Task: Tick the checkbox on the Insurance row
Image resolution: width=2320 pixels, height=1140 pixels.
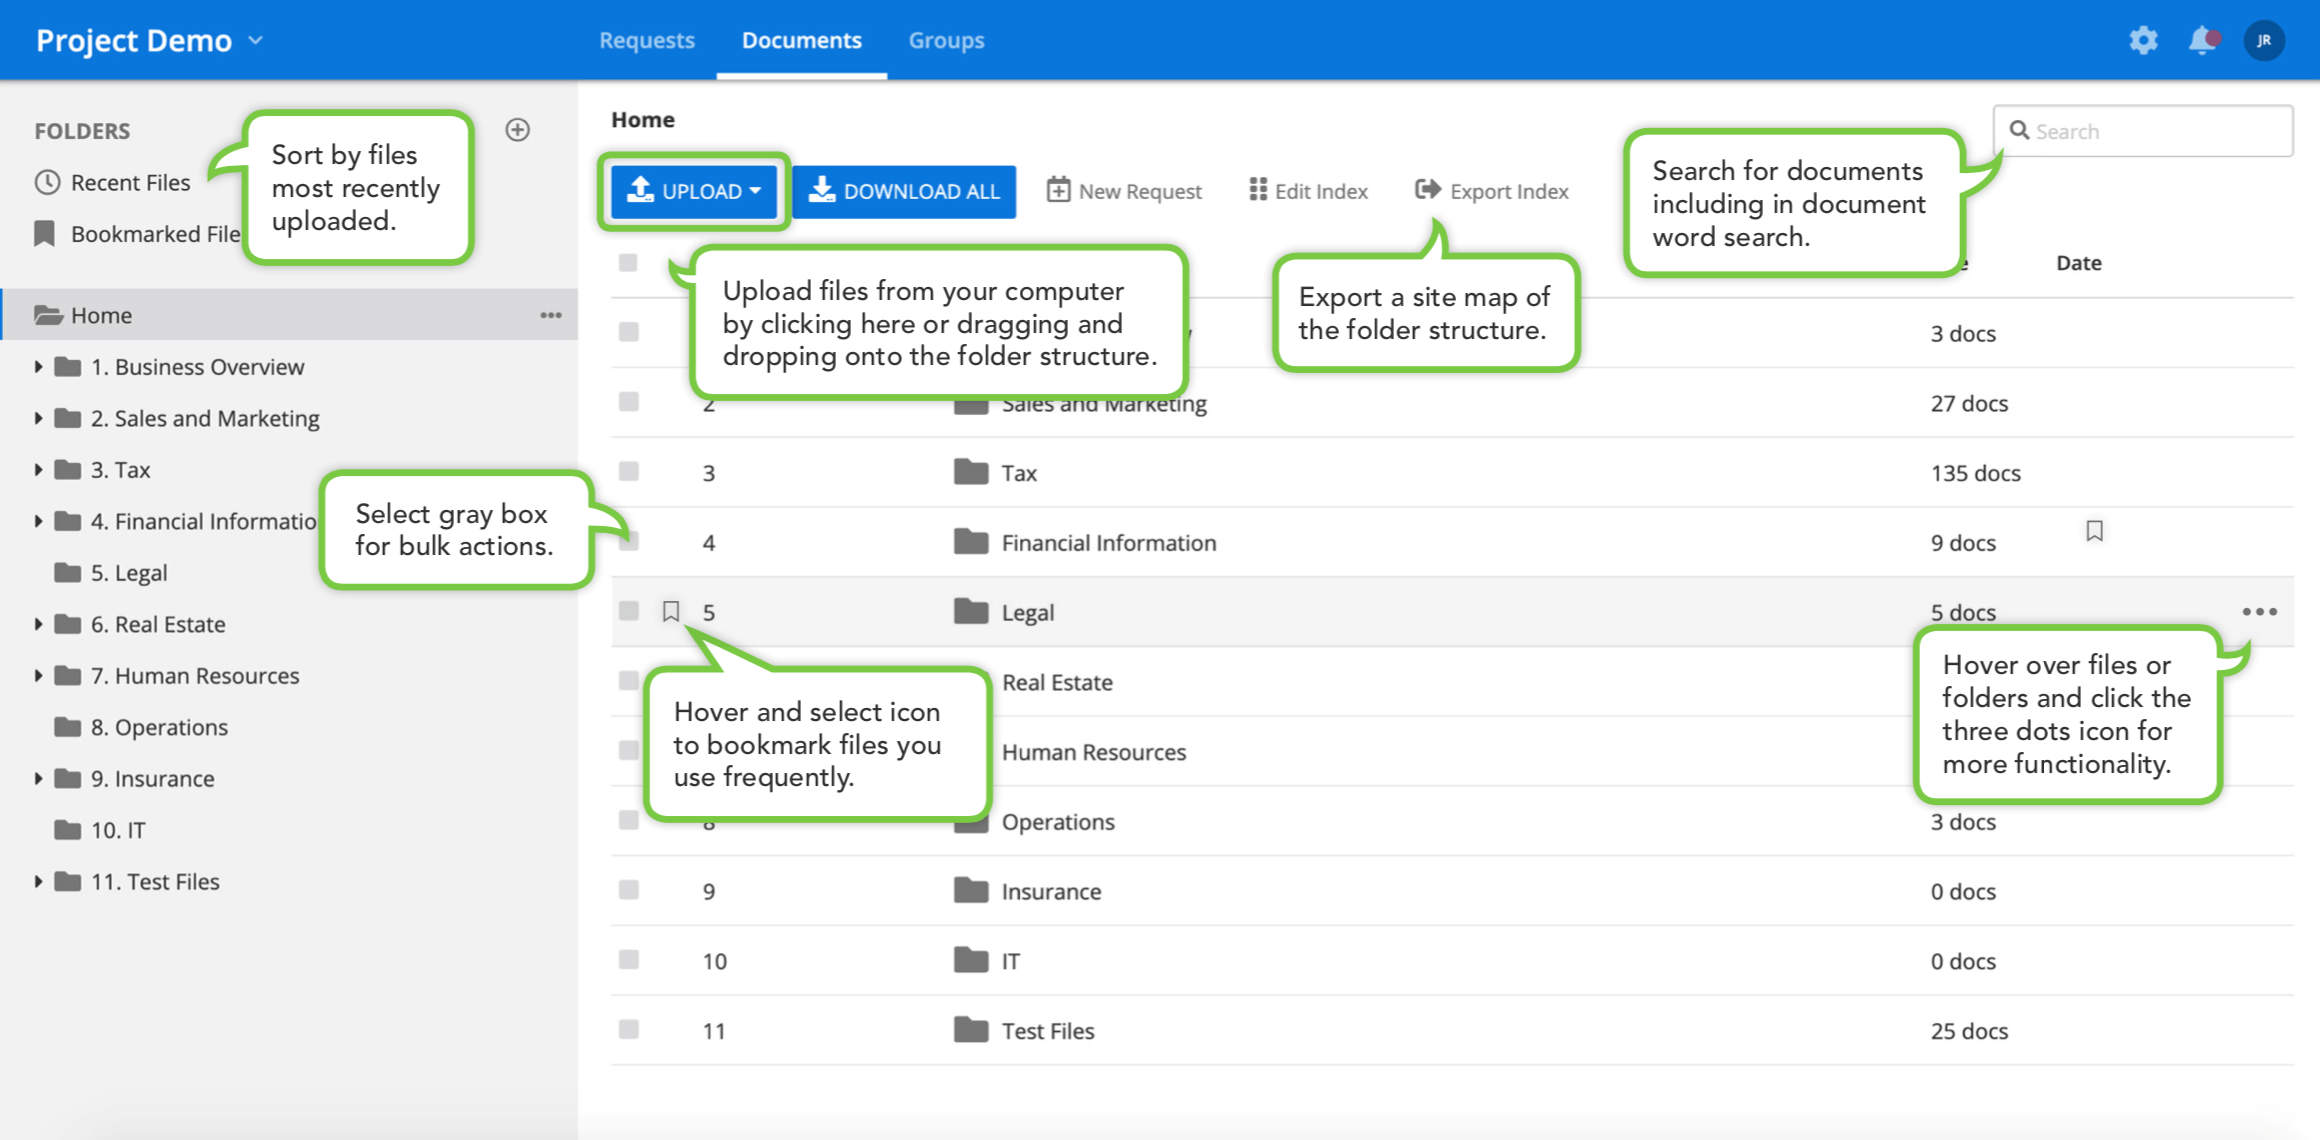Action: click(x=628, y=890)
